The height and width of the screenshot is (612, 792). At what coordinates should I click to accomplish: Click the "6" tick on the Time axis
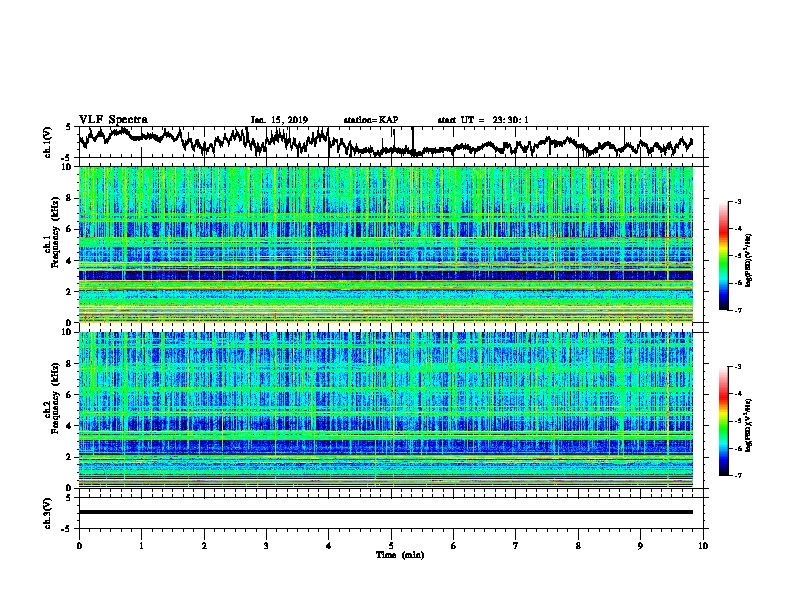click(454, 546)
